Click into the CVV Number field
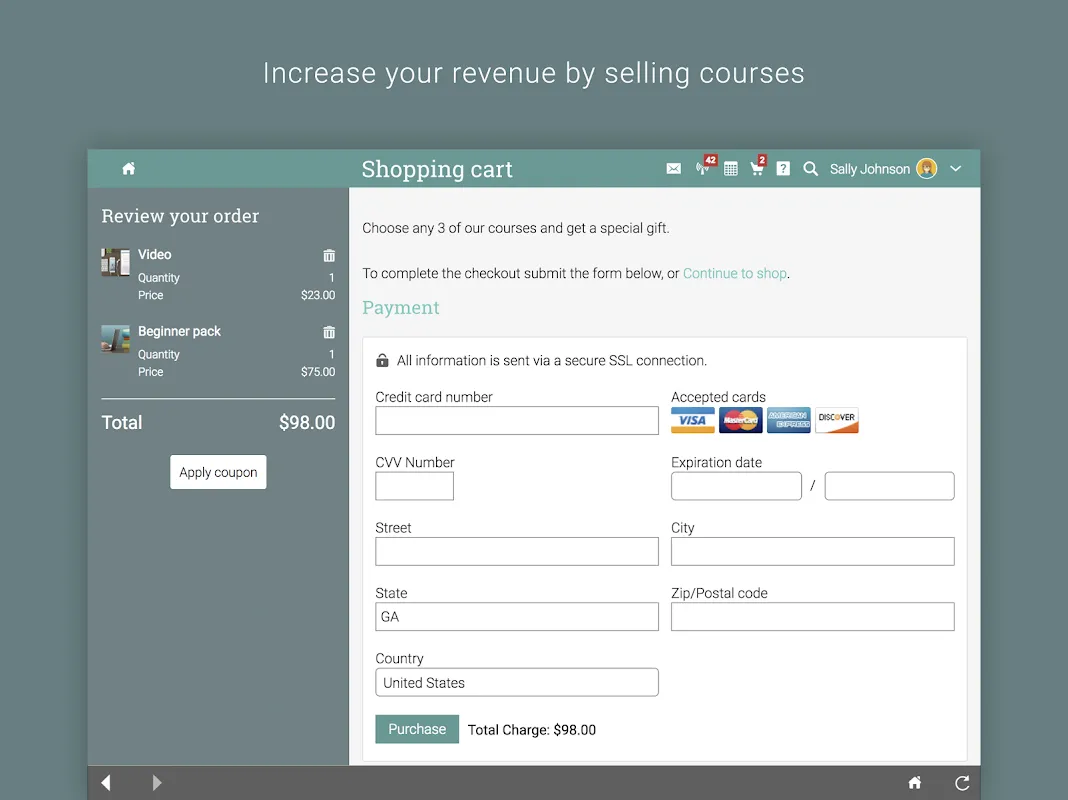 pyautogui.click(x=414, y=486)
